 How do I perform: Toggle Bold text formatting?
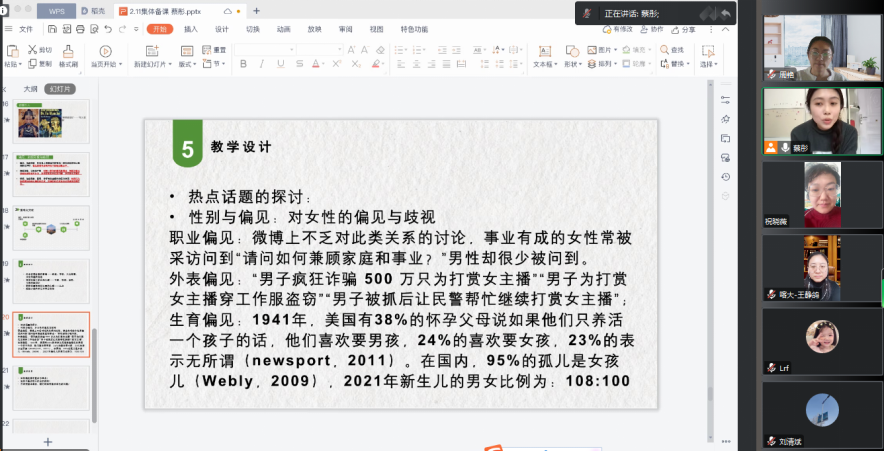tap(243, 64)
